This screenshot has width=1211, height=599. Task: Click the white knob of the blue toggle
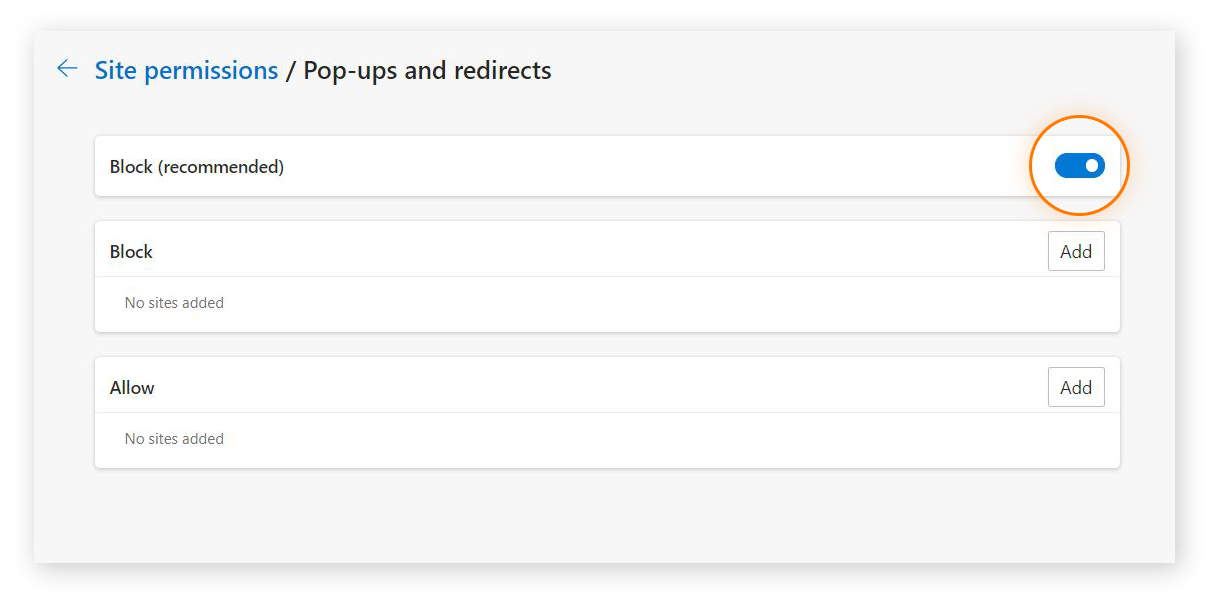click(x=1091, y=166)
